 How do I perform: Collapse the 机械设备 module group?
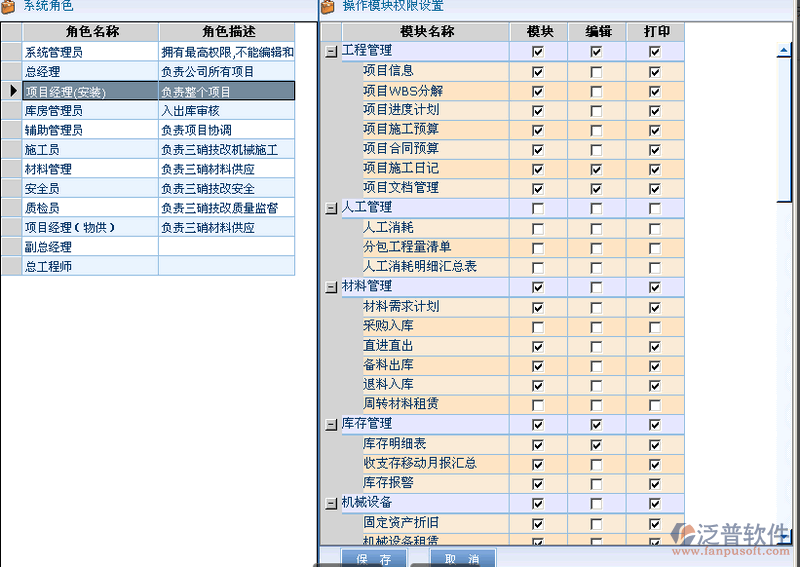pyautogui.click(x=331, y=504)
